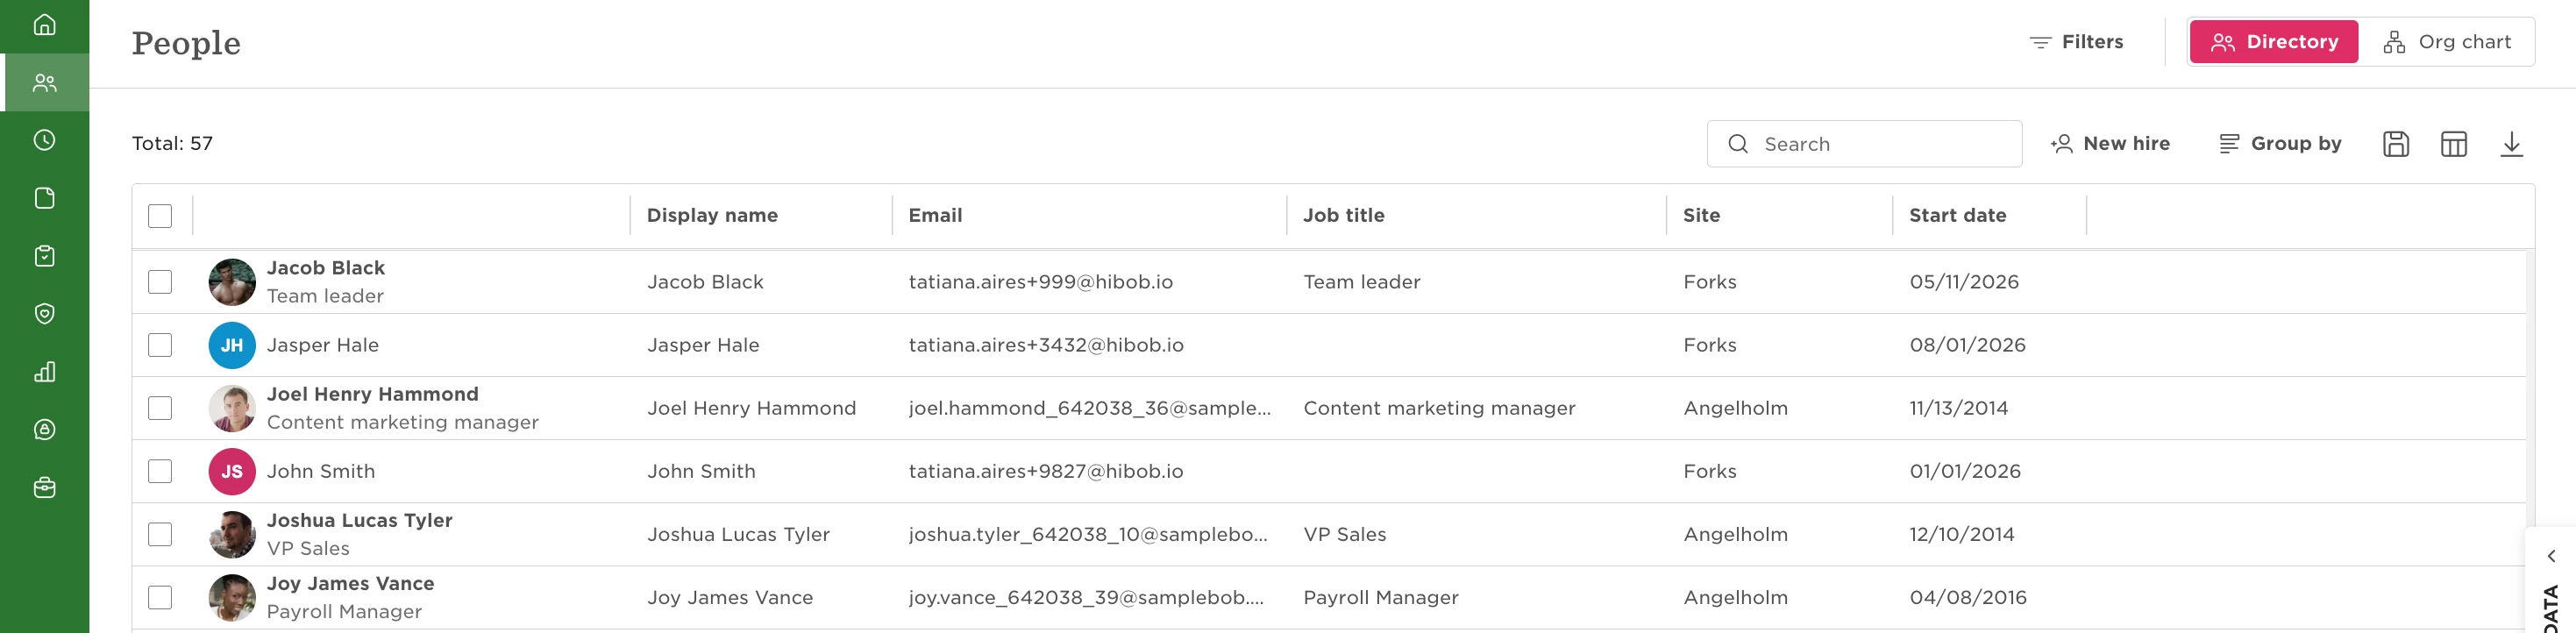Open the Home icon in sidebar

(x=44, y=25)
